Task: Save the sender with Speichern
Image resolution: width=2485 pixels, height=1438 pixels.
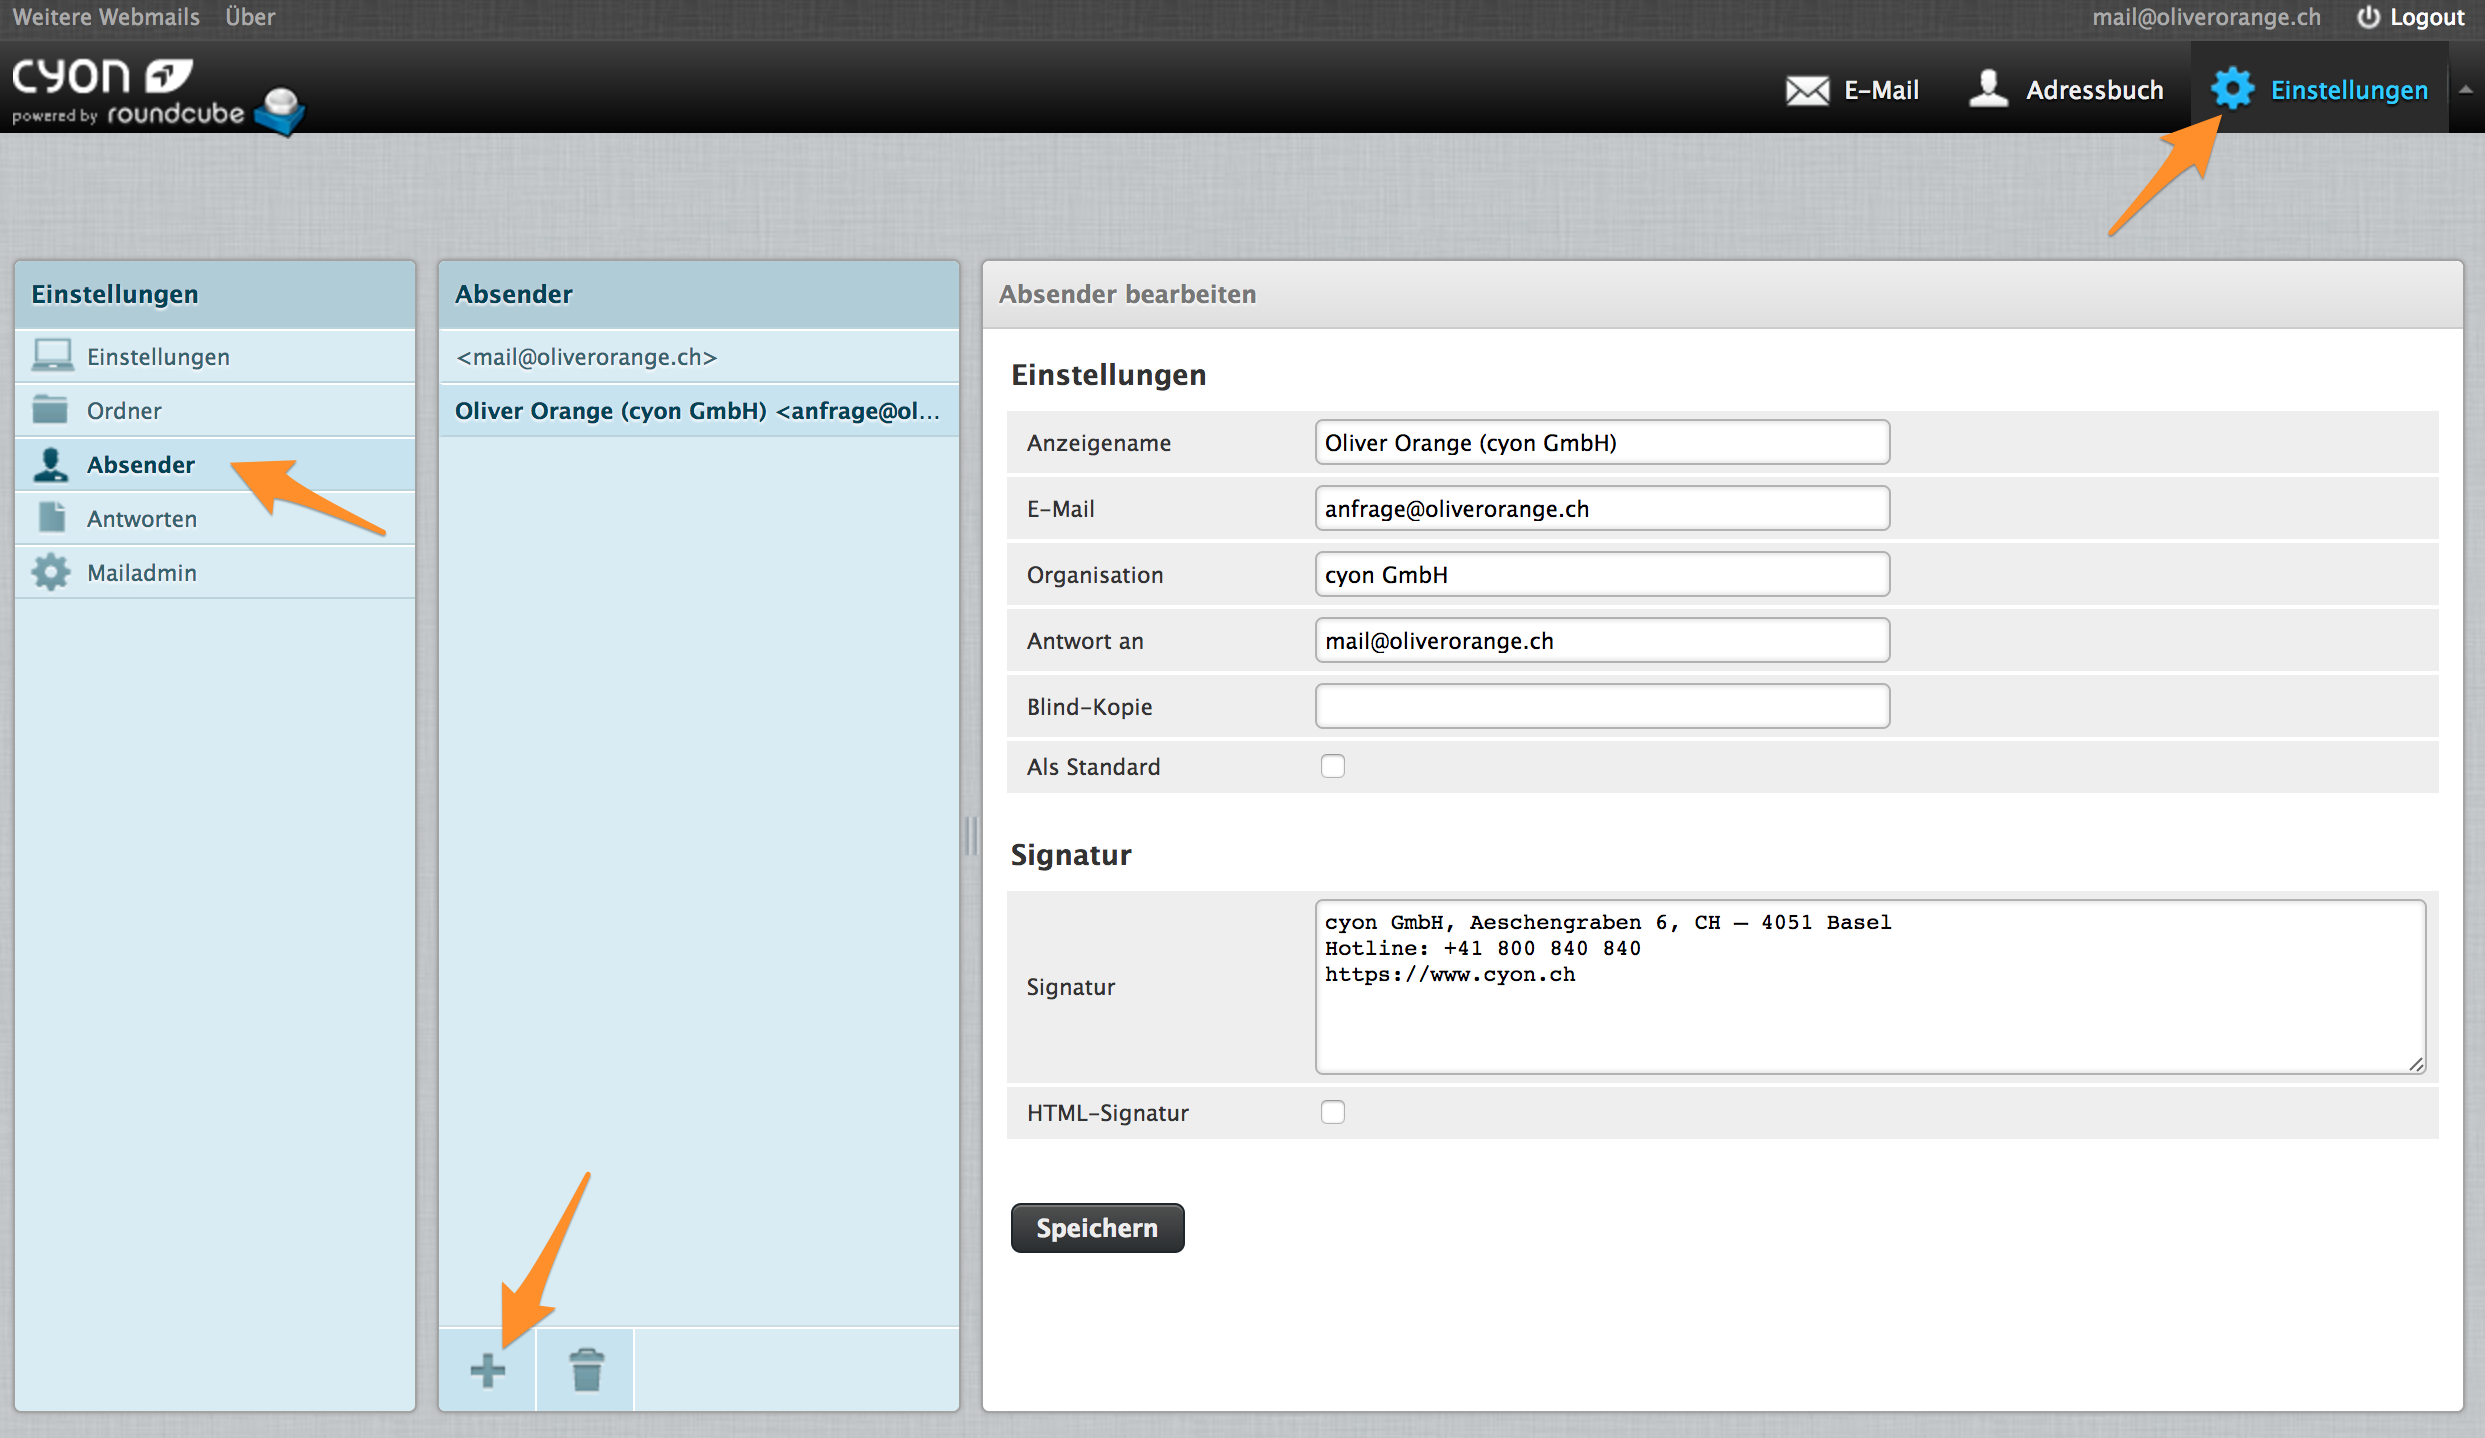Action: [1097, 1227]
